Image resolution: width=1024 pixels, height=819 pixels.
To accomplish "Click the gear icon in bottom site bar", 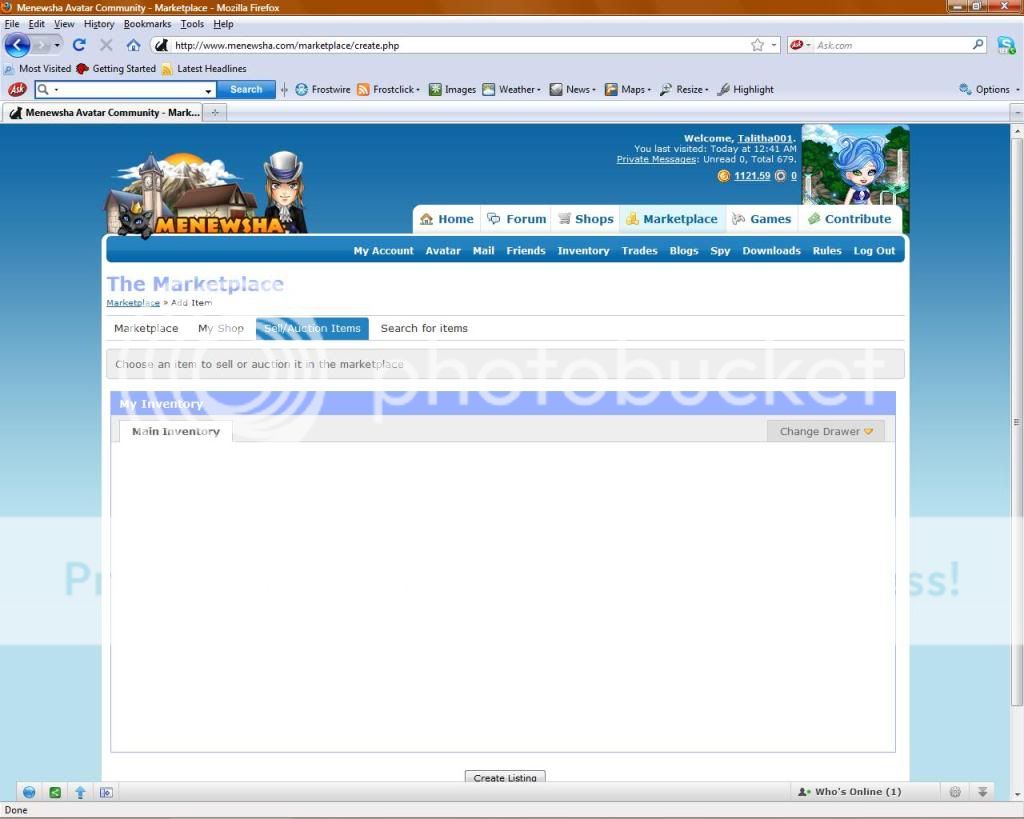I will (955, 792).
